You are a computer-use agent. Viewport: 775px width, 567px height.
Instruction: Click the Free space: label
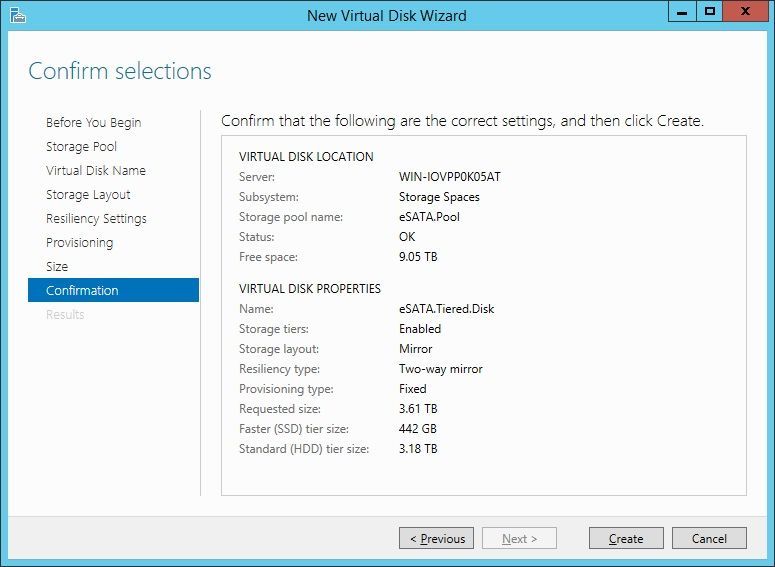268,257
